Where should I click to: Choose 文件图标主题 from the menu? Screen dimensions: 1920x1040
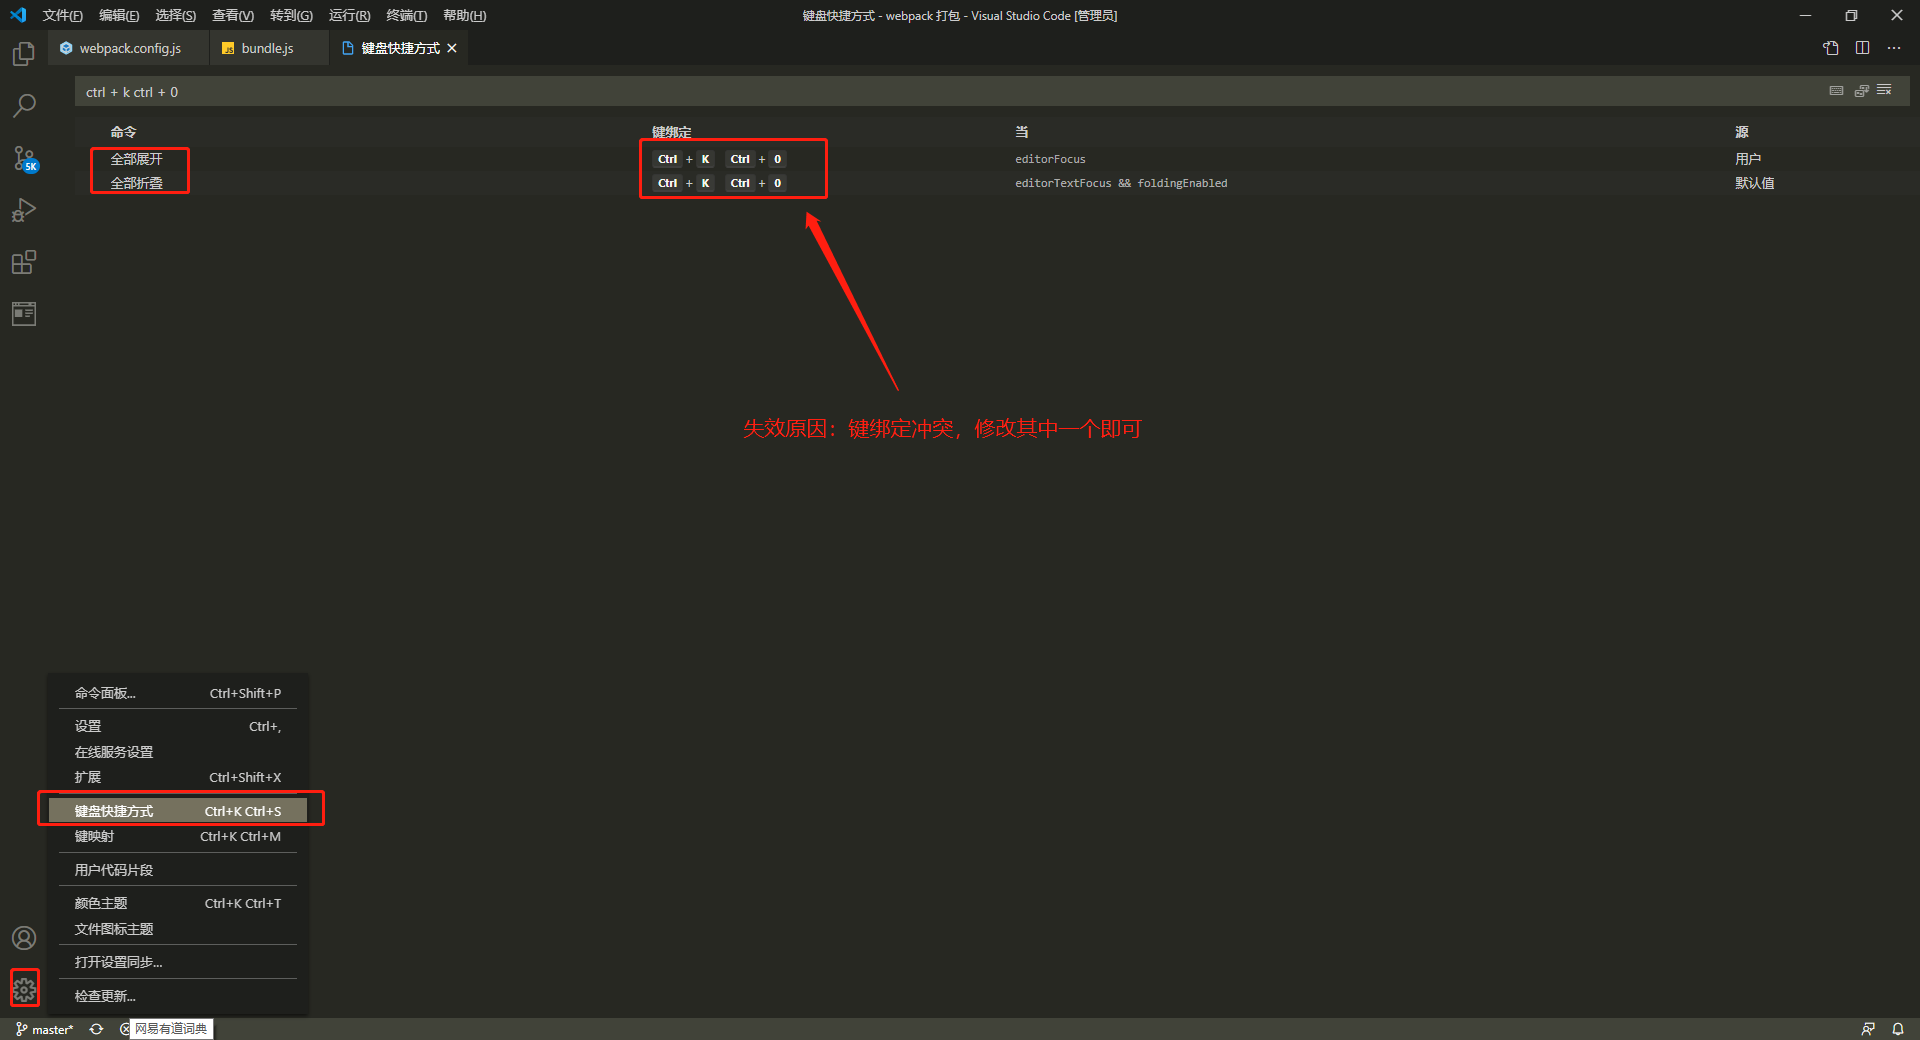point(178,929)
